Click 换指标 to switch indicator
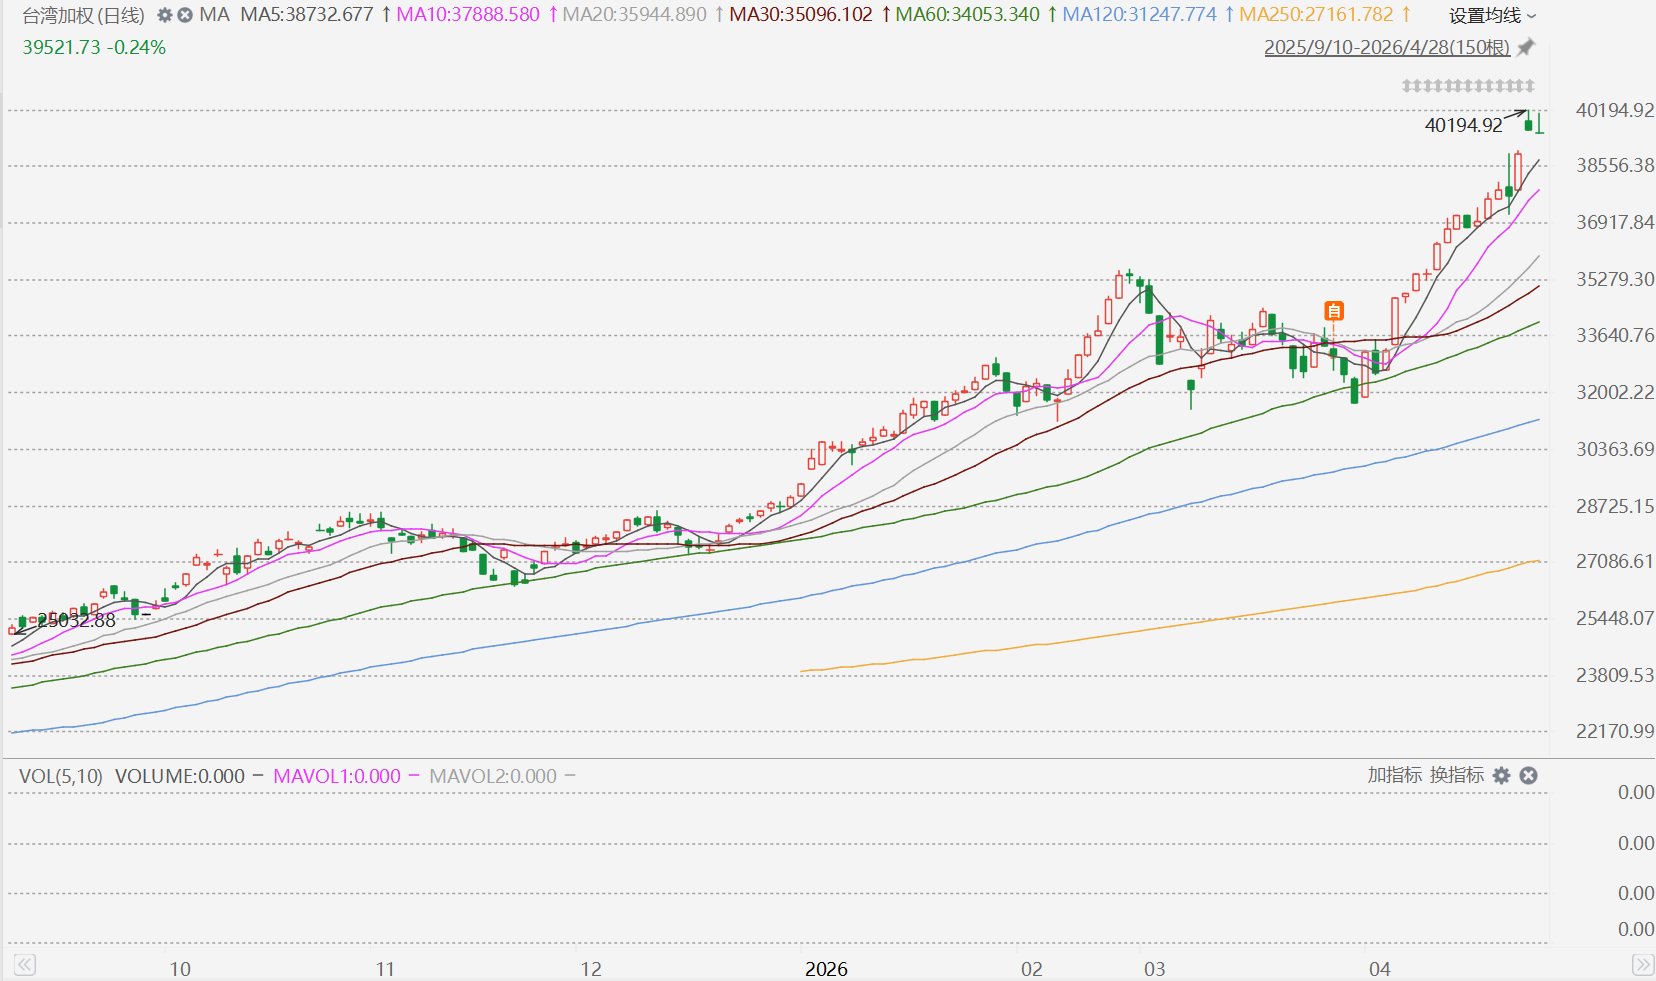Image resolution: width=1656 pixels, height=981 pixels. pos(1457,775)
